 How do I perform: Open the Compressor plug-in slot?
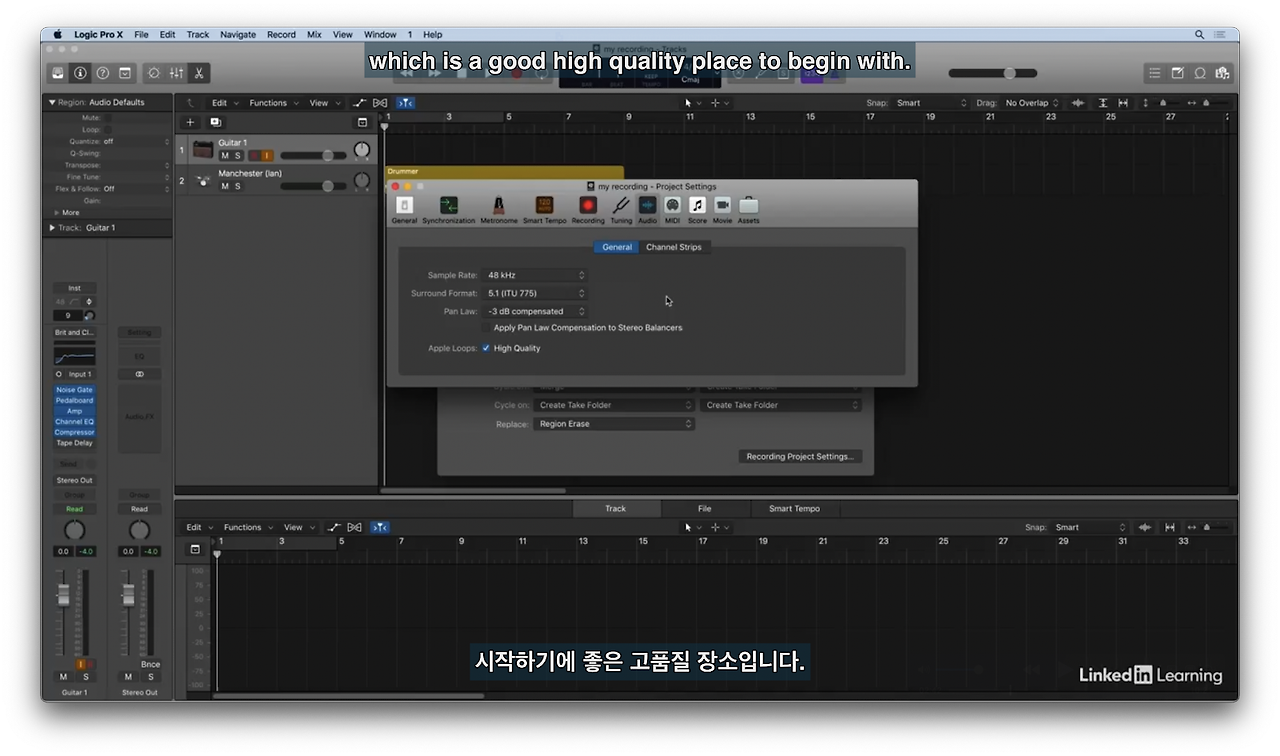[x=74, y=432]
